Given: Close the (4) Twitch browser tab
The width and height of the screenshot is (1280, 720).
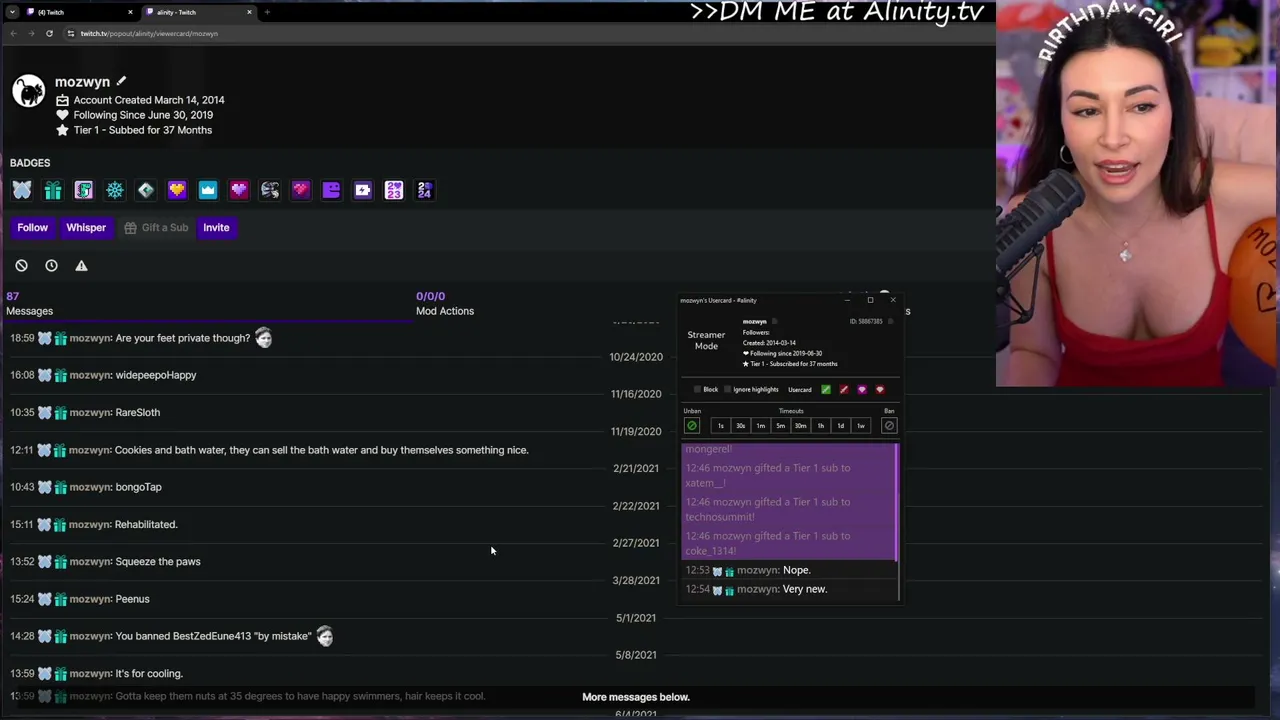Looking at the screenshot, I should point(130,12).
